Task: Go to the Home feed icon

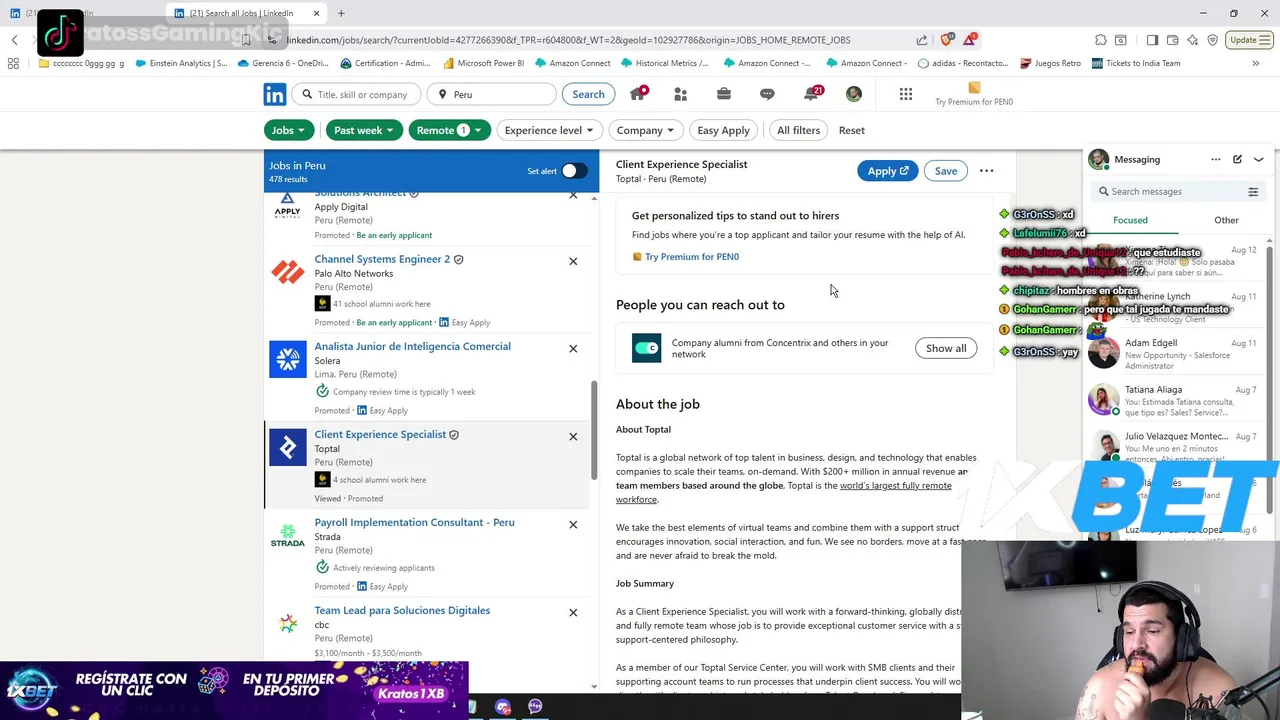Action: click(637, 94)
